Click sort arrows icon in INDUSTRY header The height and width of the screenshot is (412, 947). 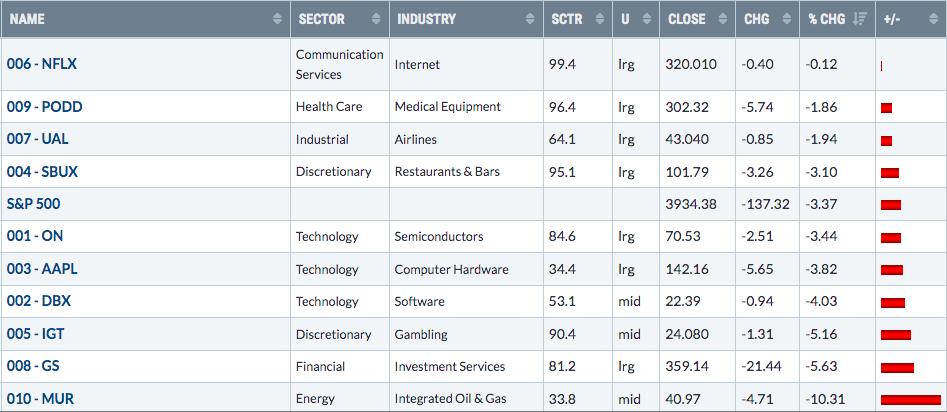530,19
